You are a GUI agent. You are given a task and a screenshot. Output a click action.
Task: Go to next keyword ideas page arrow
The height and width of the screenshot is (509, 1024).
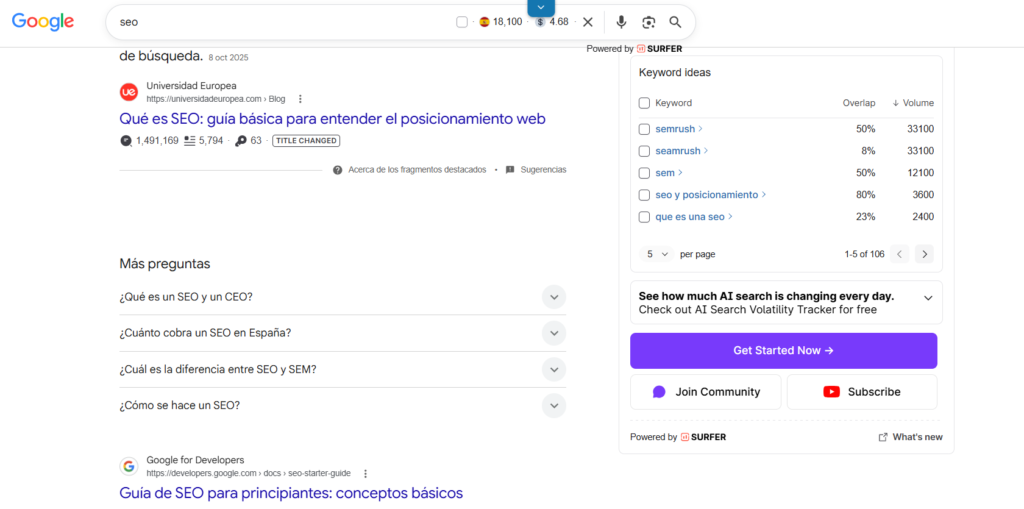[924, 254]
